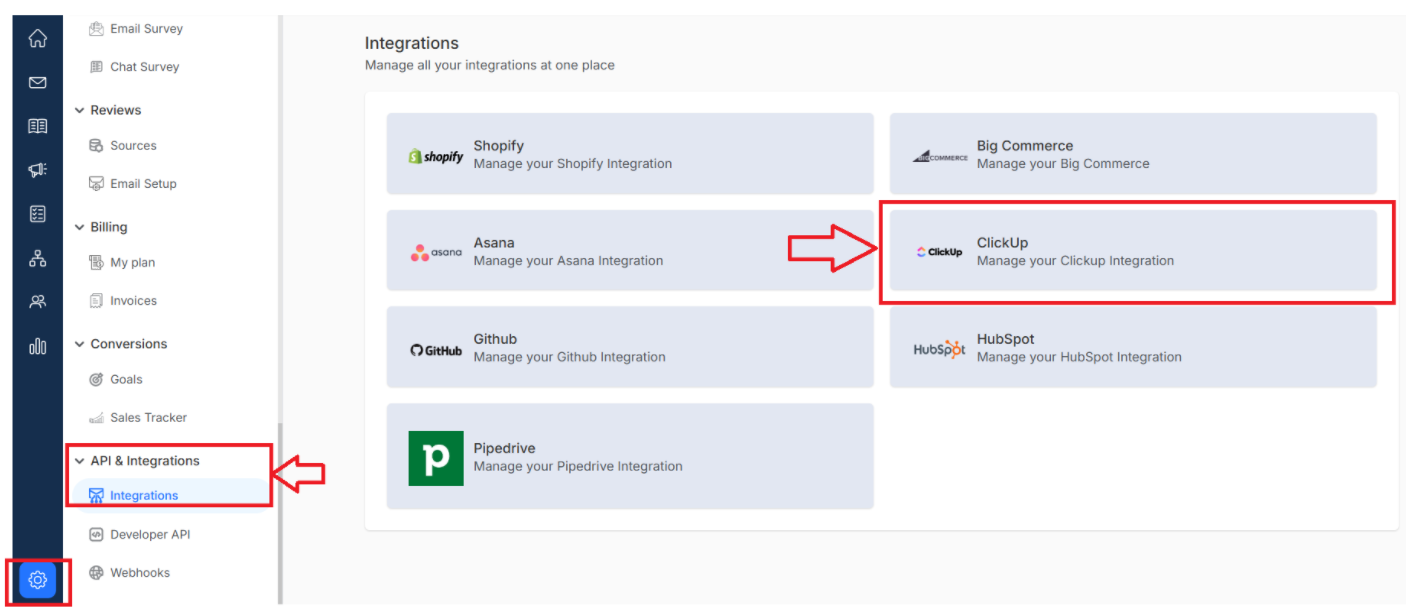Viewport: 1406px width, 610px height.
Task: Click the ClickUp logo
Action: [940, 252]
